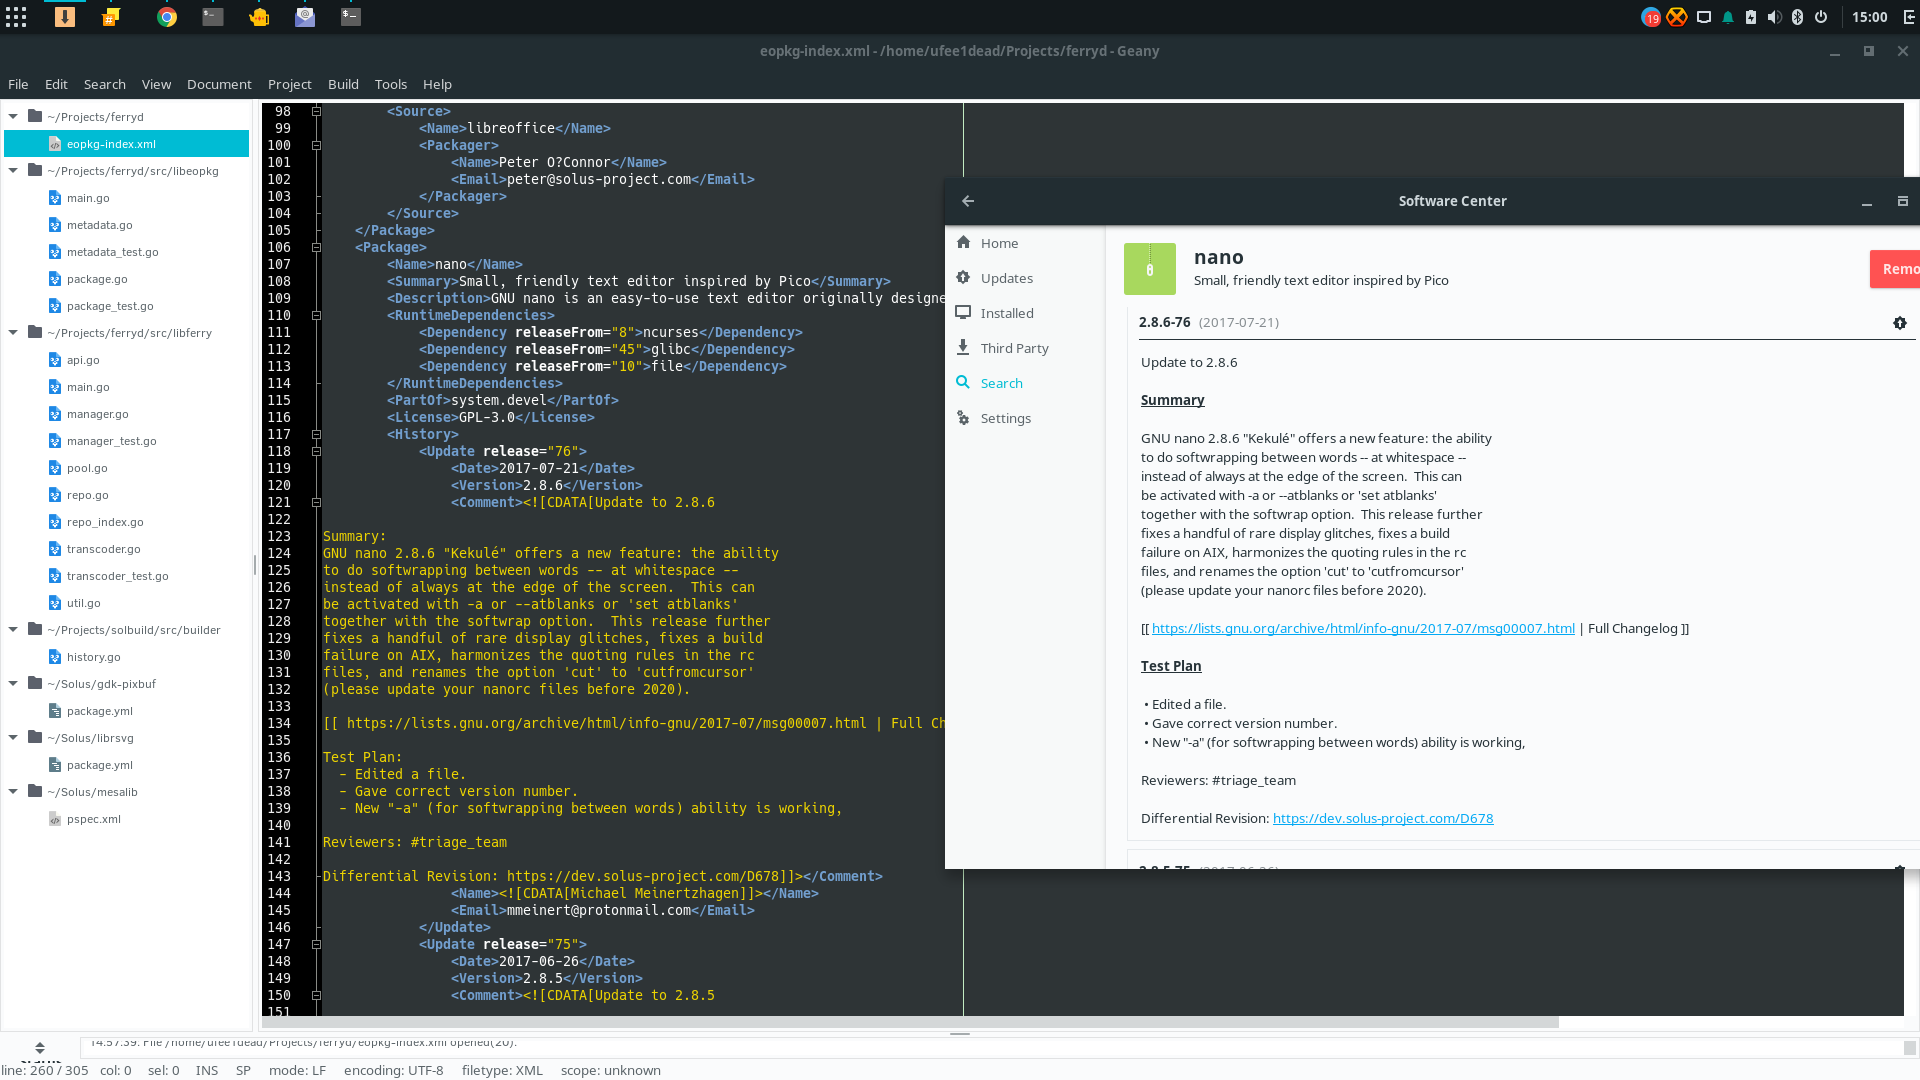Viewport: 1920px width, 1080px height.
Task: Open the teapot app icon in top panel
Action: click(x=259, y=17)
